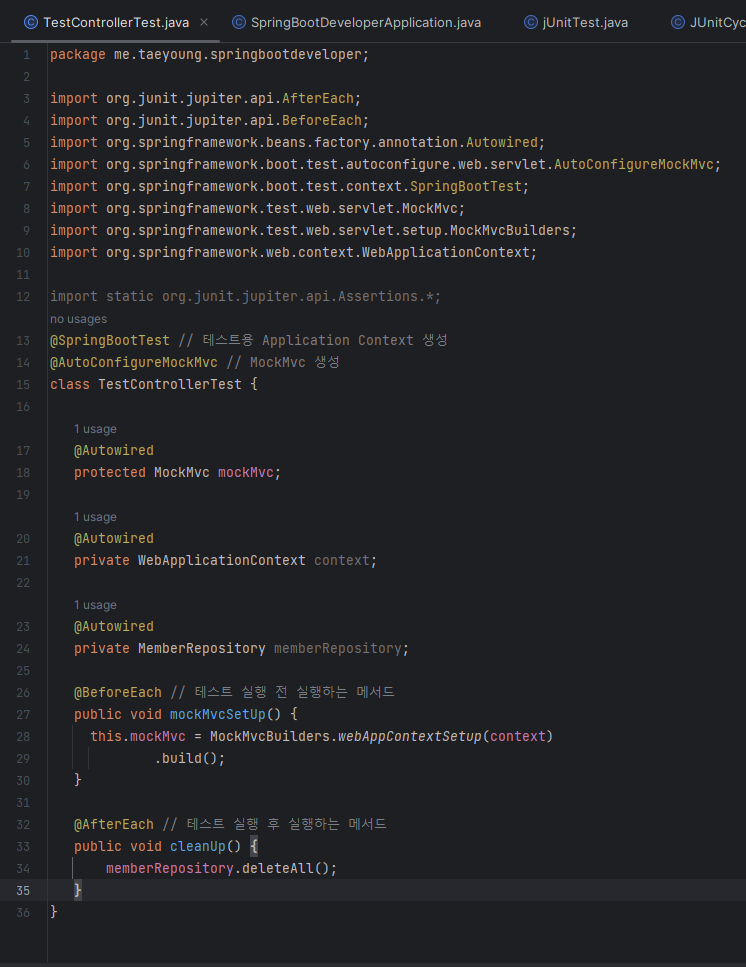Click the @Autowired annotation on line 23

point(114,627)
